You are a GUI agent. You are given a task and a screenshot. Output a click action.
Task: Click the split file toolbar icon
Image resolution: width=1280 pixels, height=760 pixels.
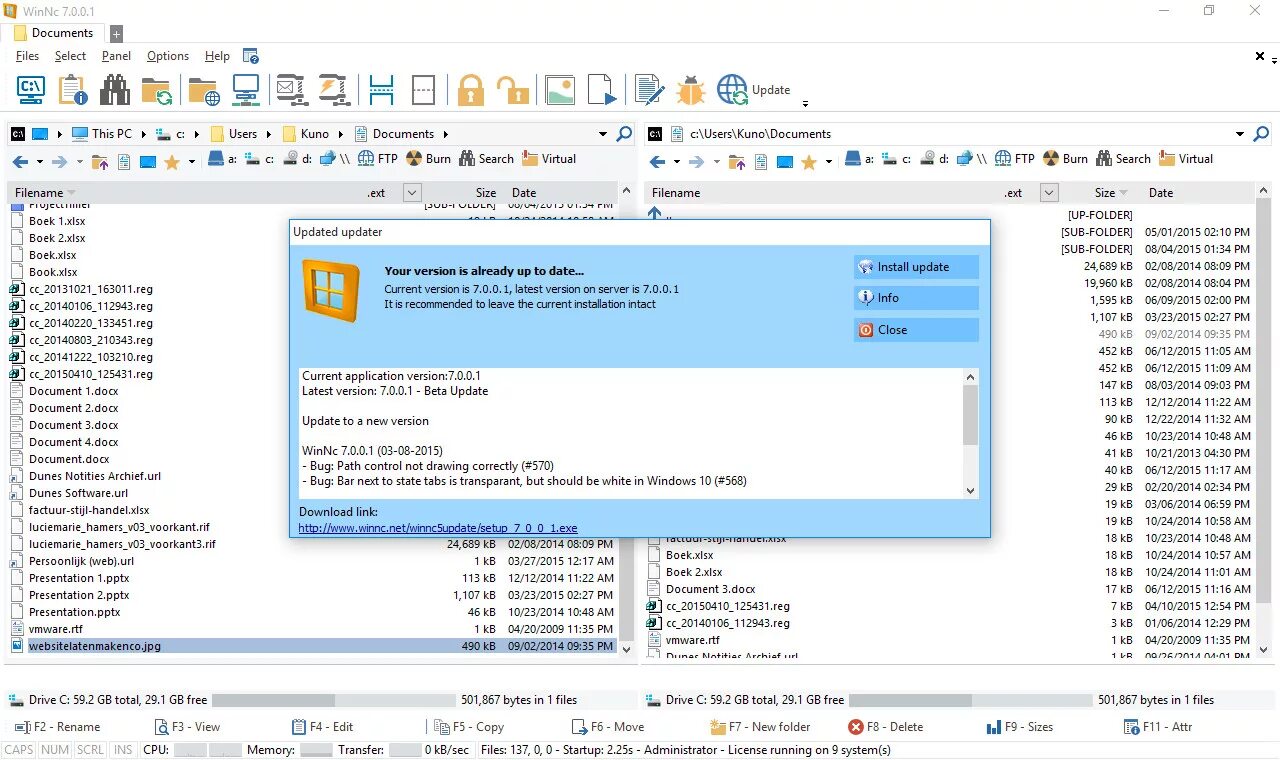[x=381, y=90]
